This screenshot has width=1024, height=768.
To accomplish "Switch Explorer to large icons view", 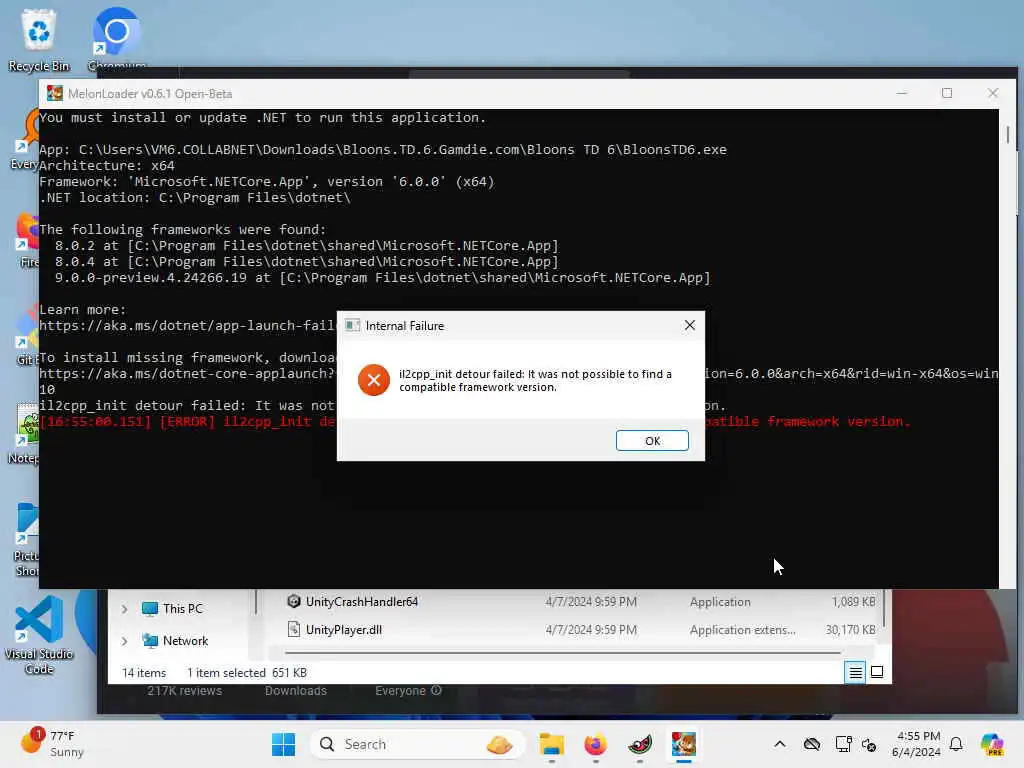I will click(x=877, y=672).
